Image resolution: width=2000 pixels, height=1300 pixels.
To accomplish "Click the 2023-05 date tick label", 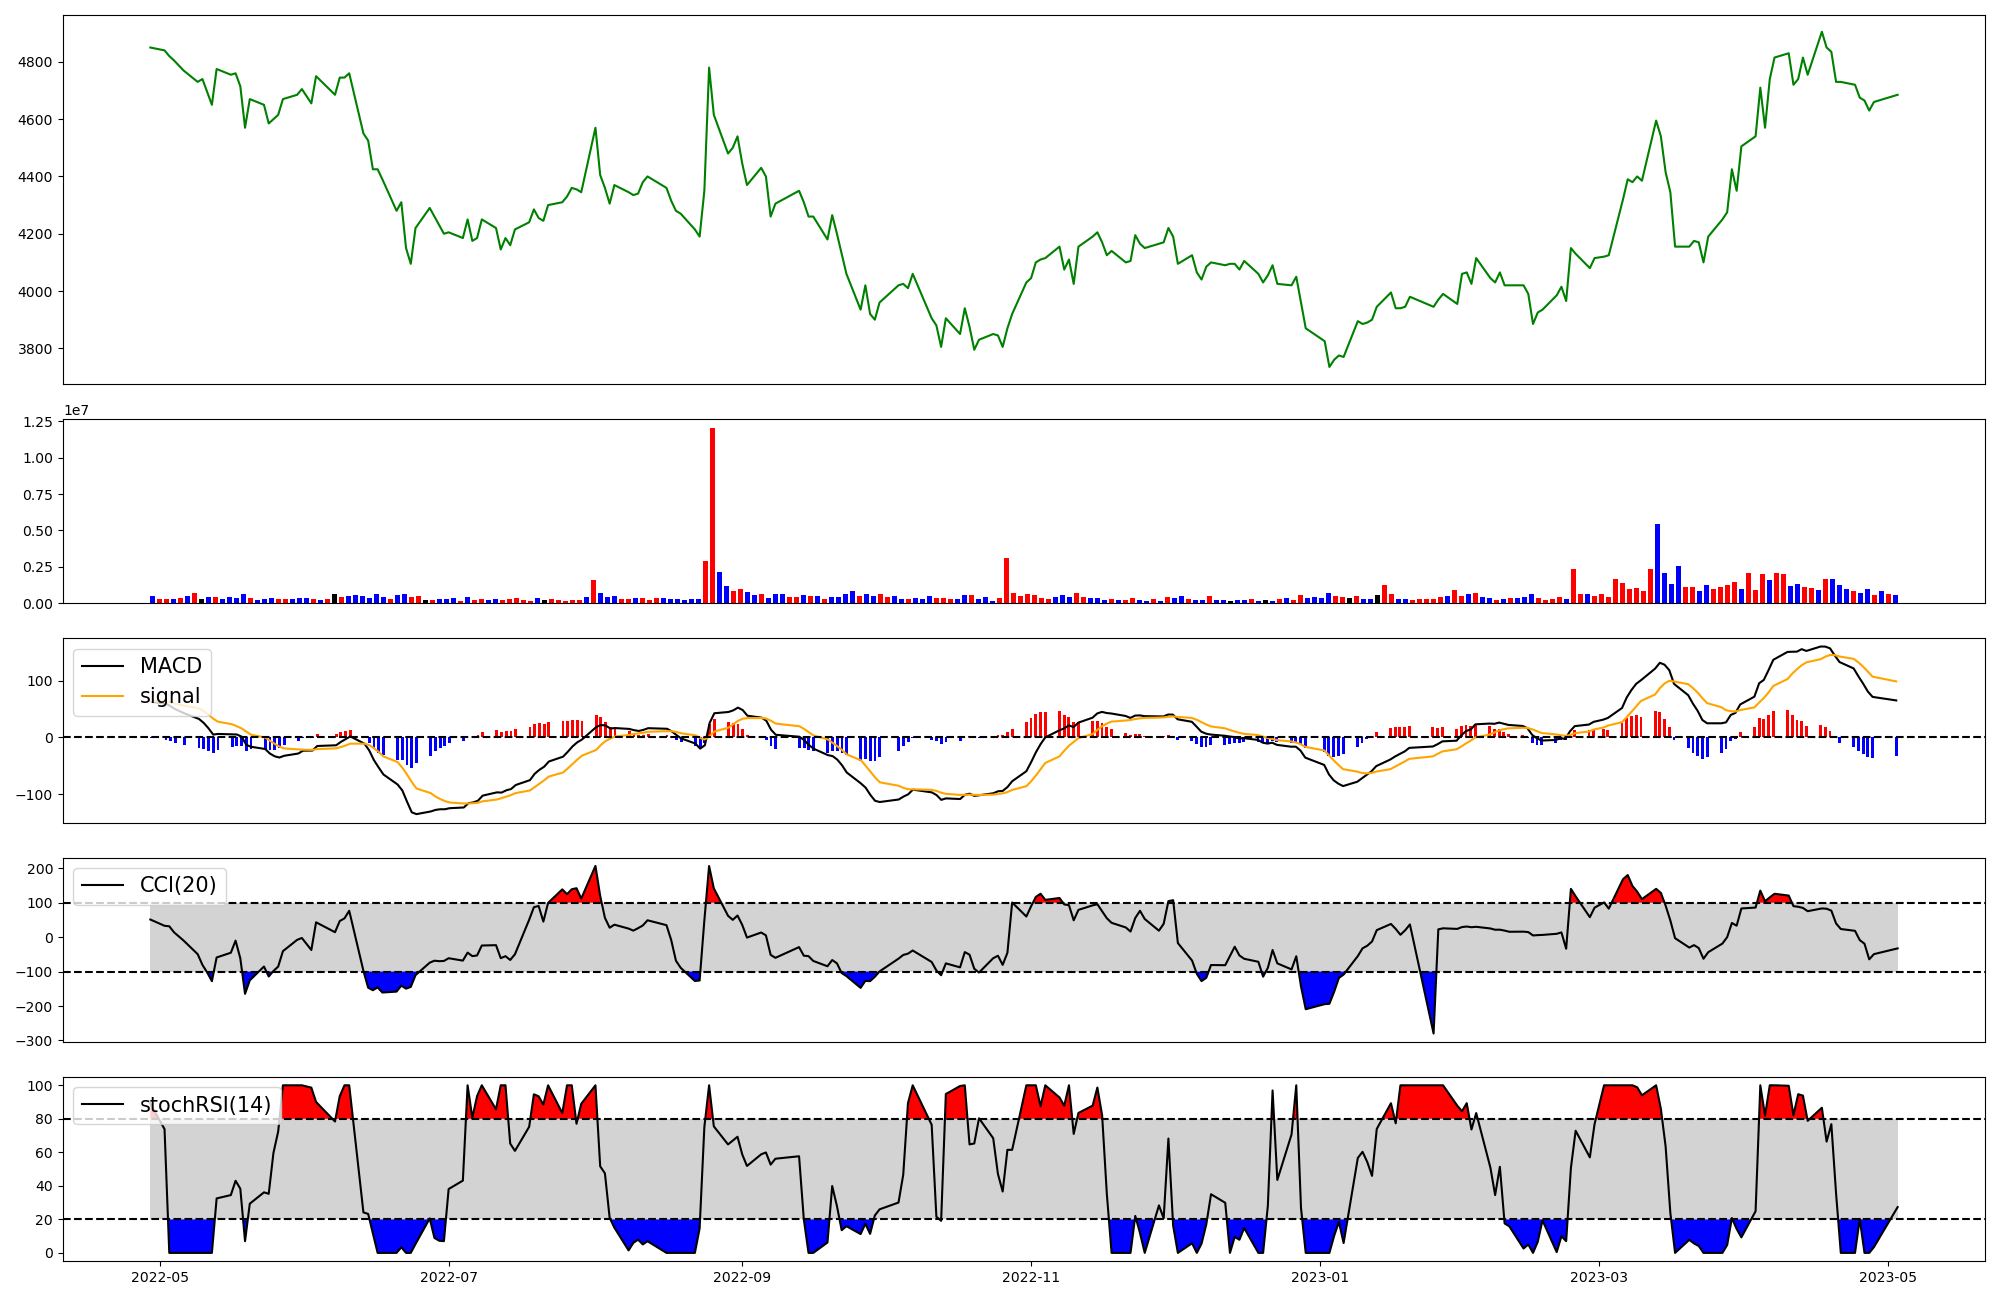I will click(x=1888, y=1277).
